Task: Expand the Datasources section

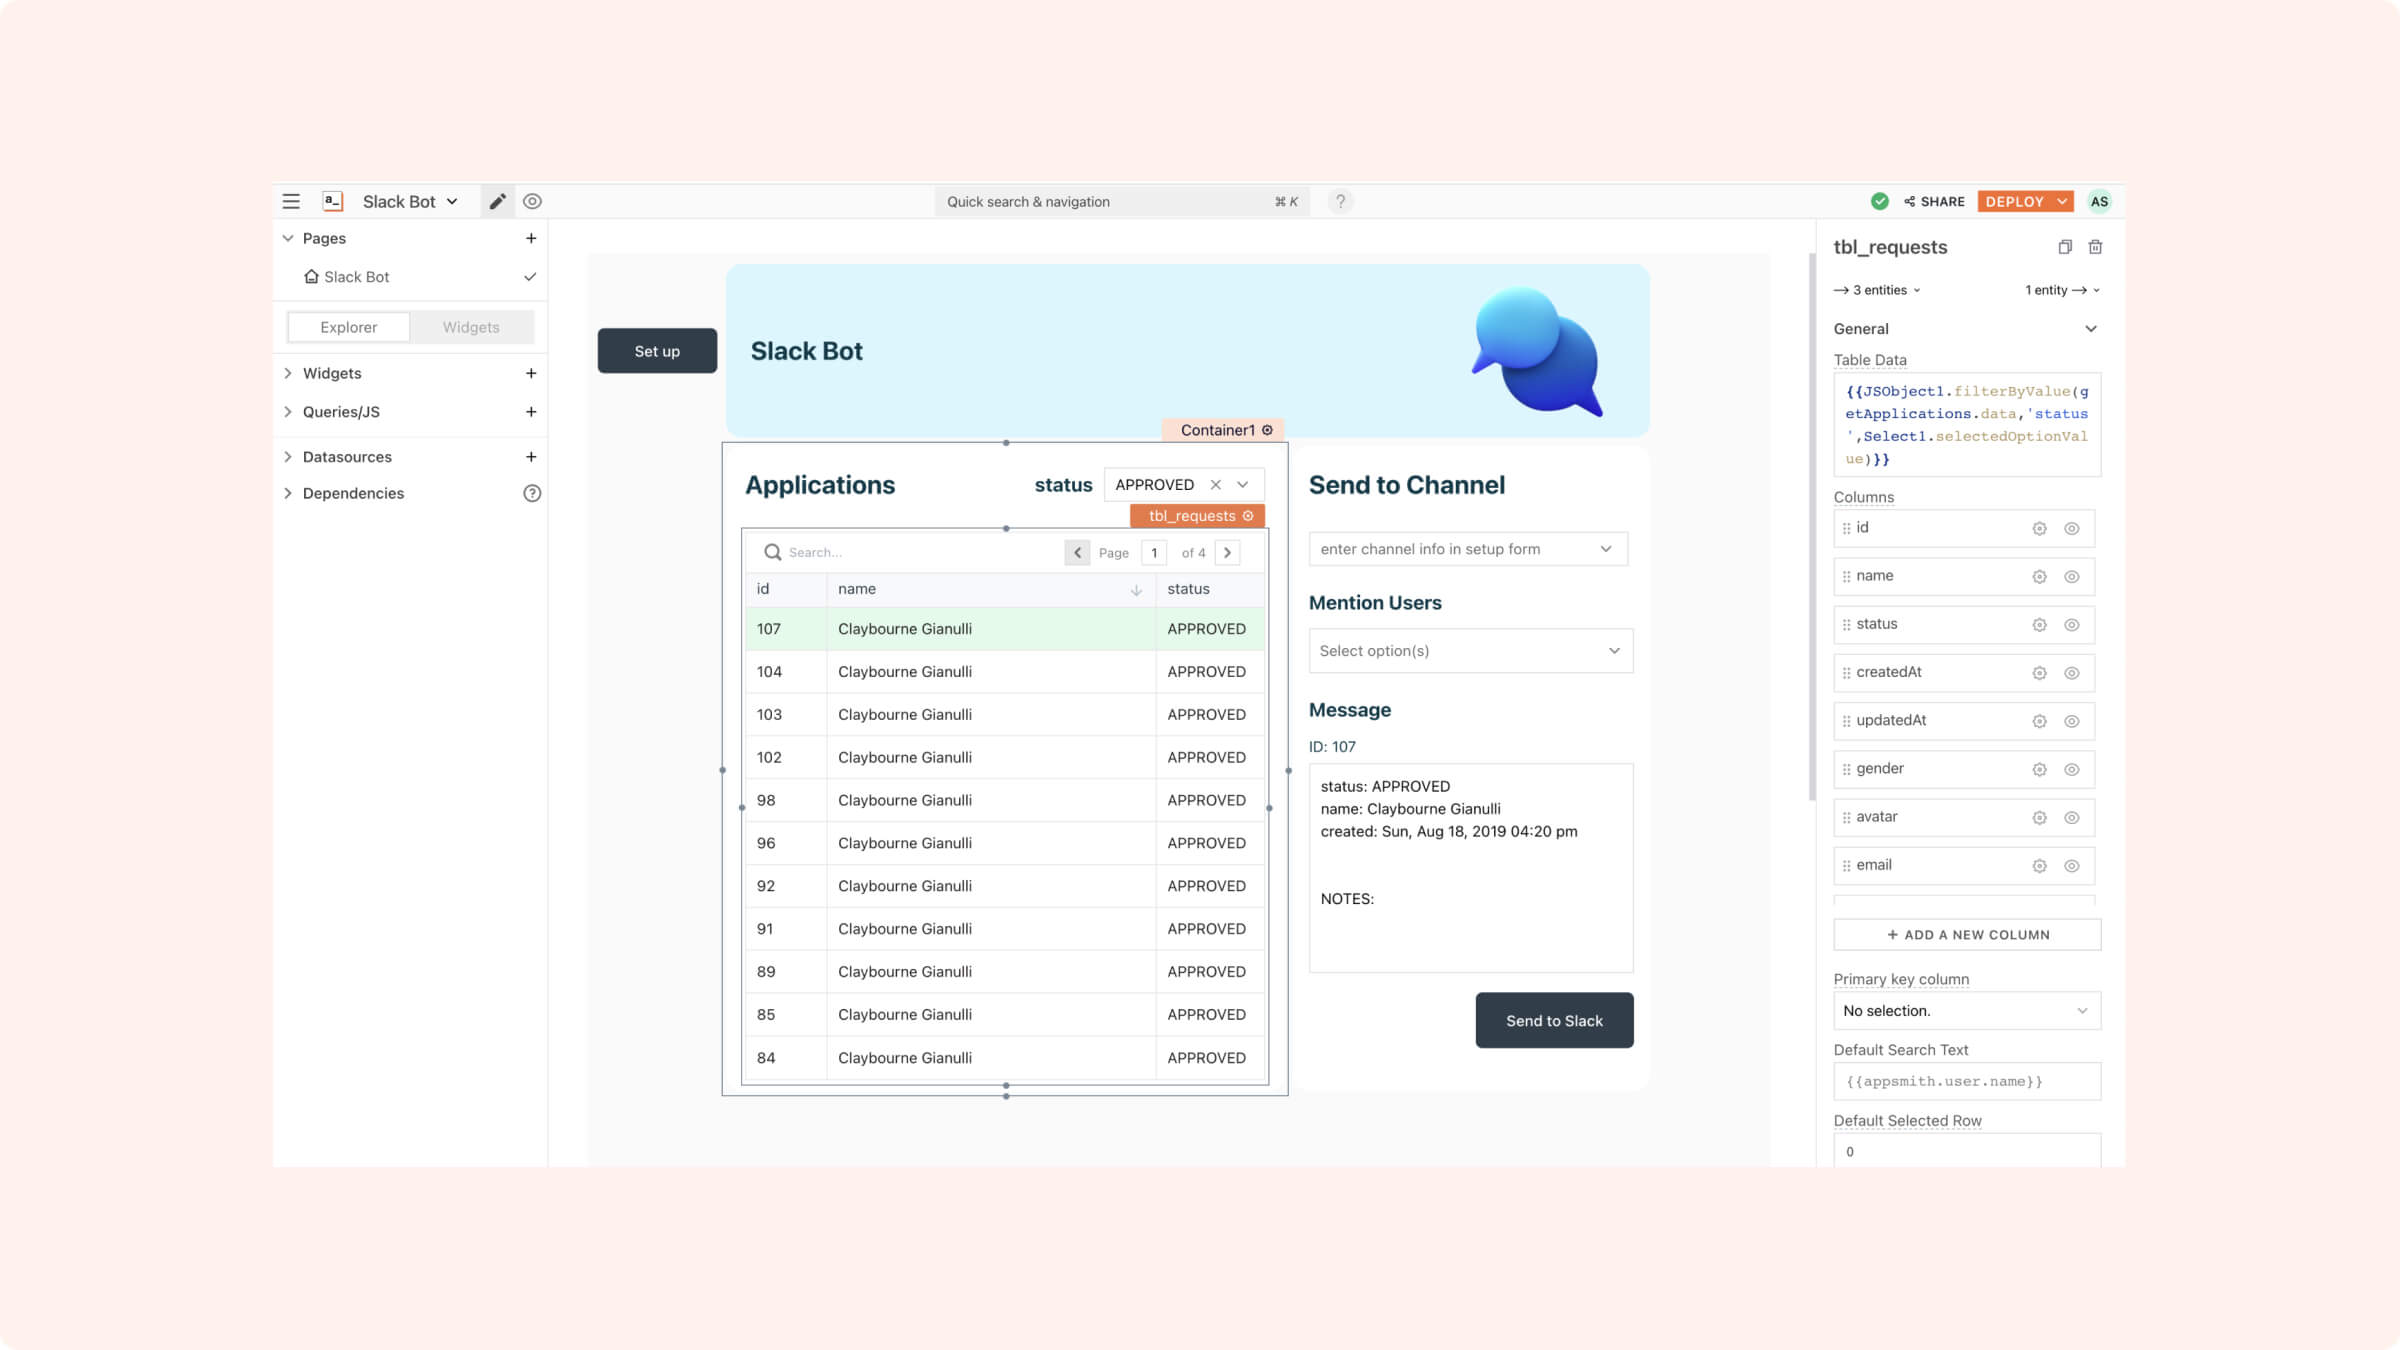Action: click(x=288, y=457)
